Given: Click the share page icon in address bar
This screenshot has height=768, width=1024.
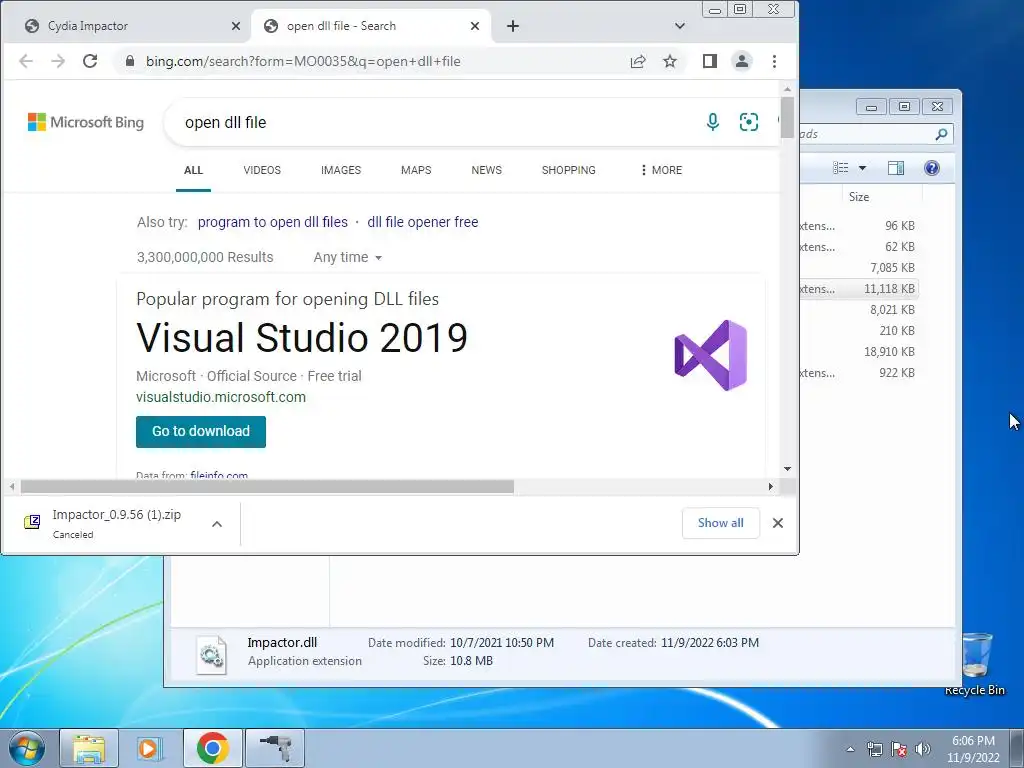Looking at the screenshot, I should (638, 61).
